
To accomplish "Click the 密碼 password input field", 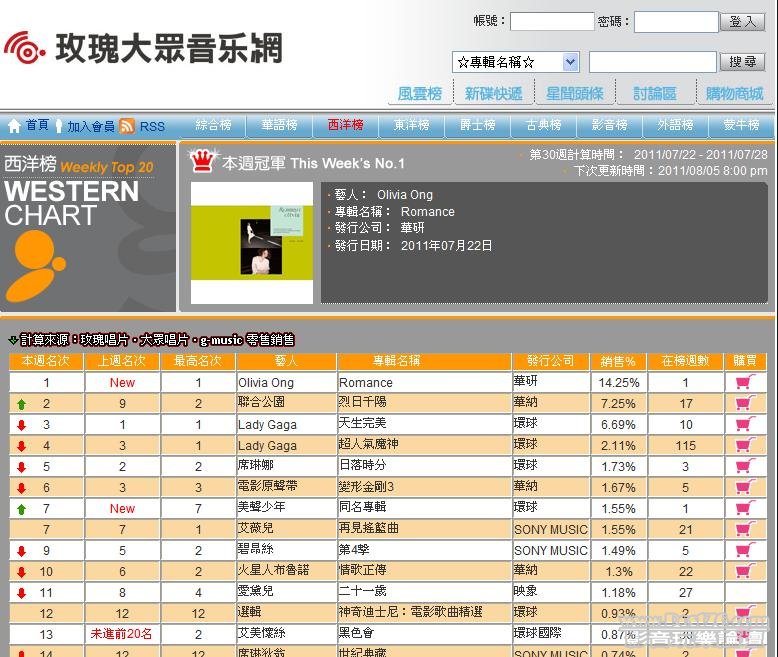I will pos(676,22).
